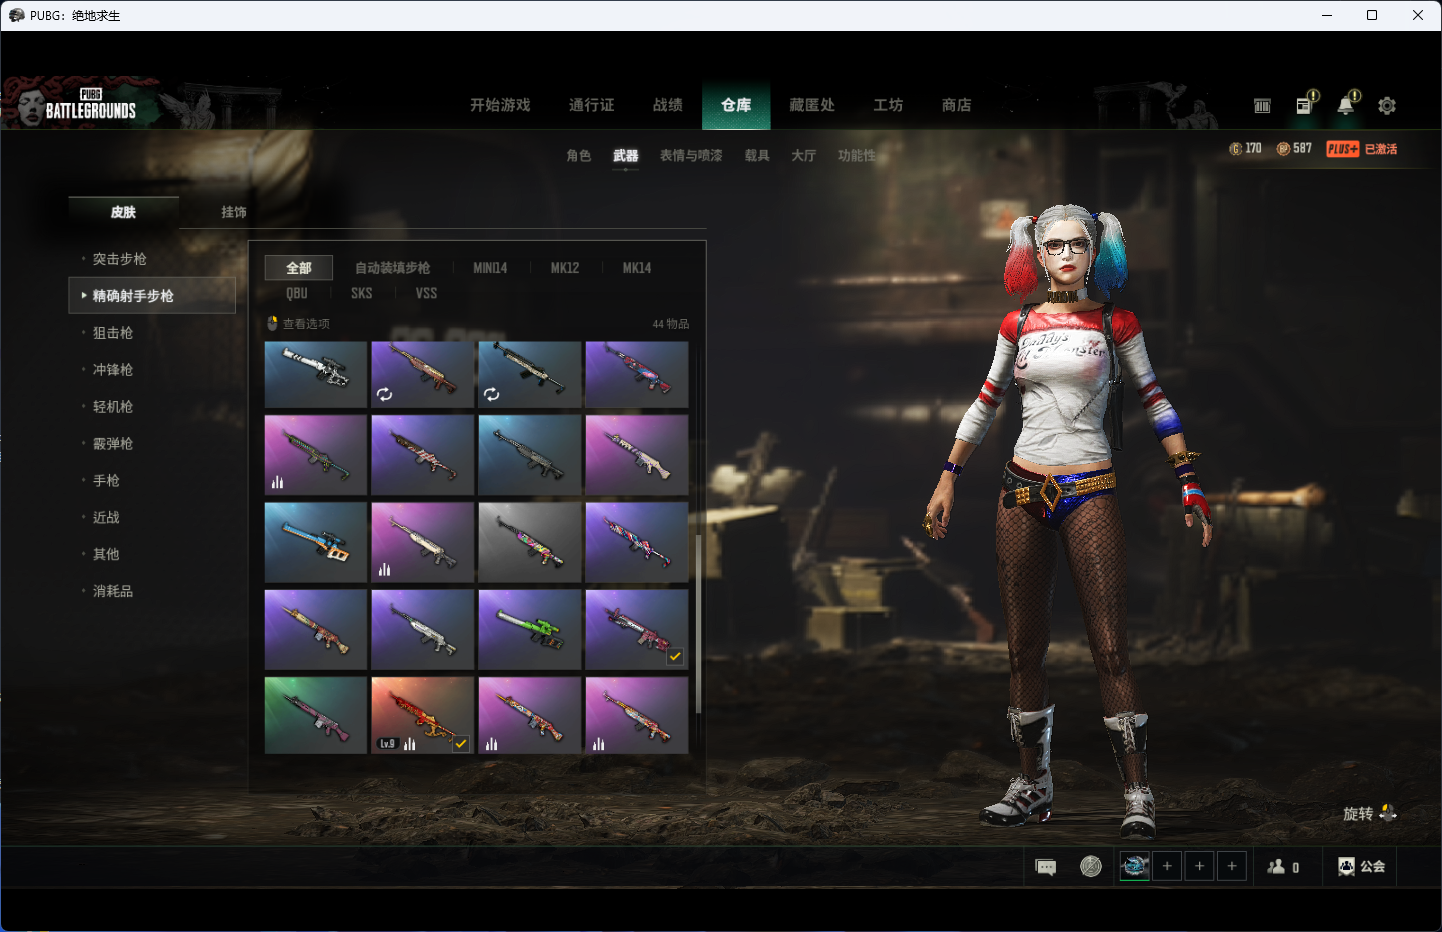Filter skins by MINI14
Viewport: 1442px width, 932px height.
tap(490, 268)
